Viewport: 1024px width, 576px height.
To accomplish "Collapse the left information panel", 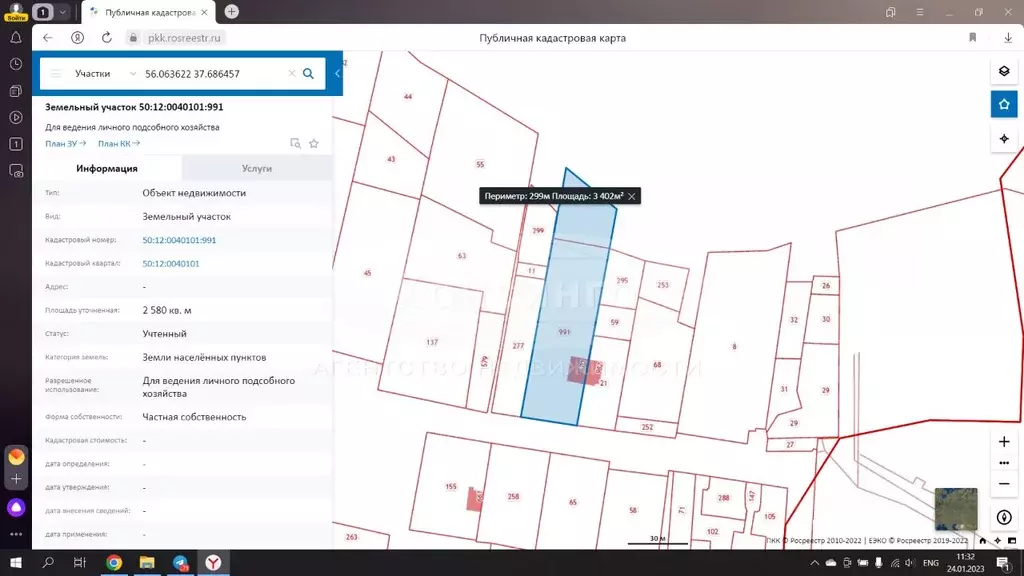I will point(337,74).
